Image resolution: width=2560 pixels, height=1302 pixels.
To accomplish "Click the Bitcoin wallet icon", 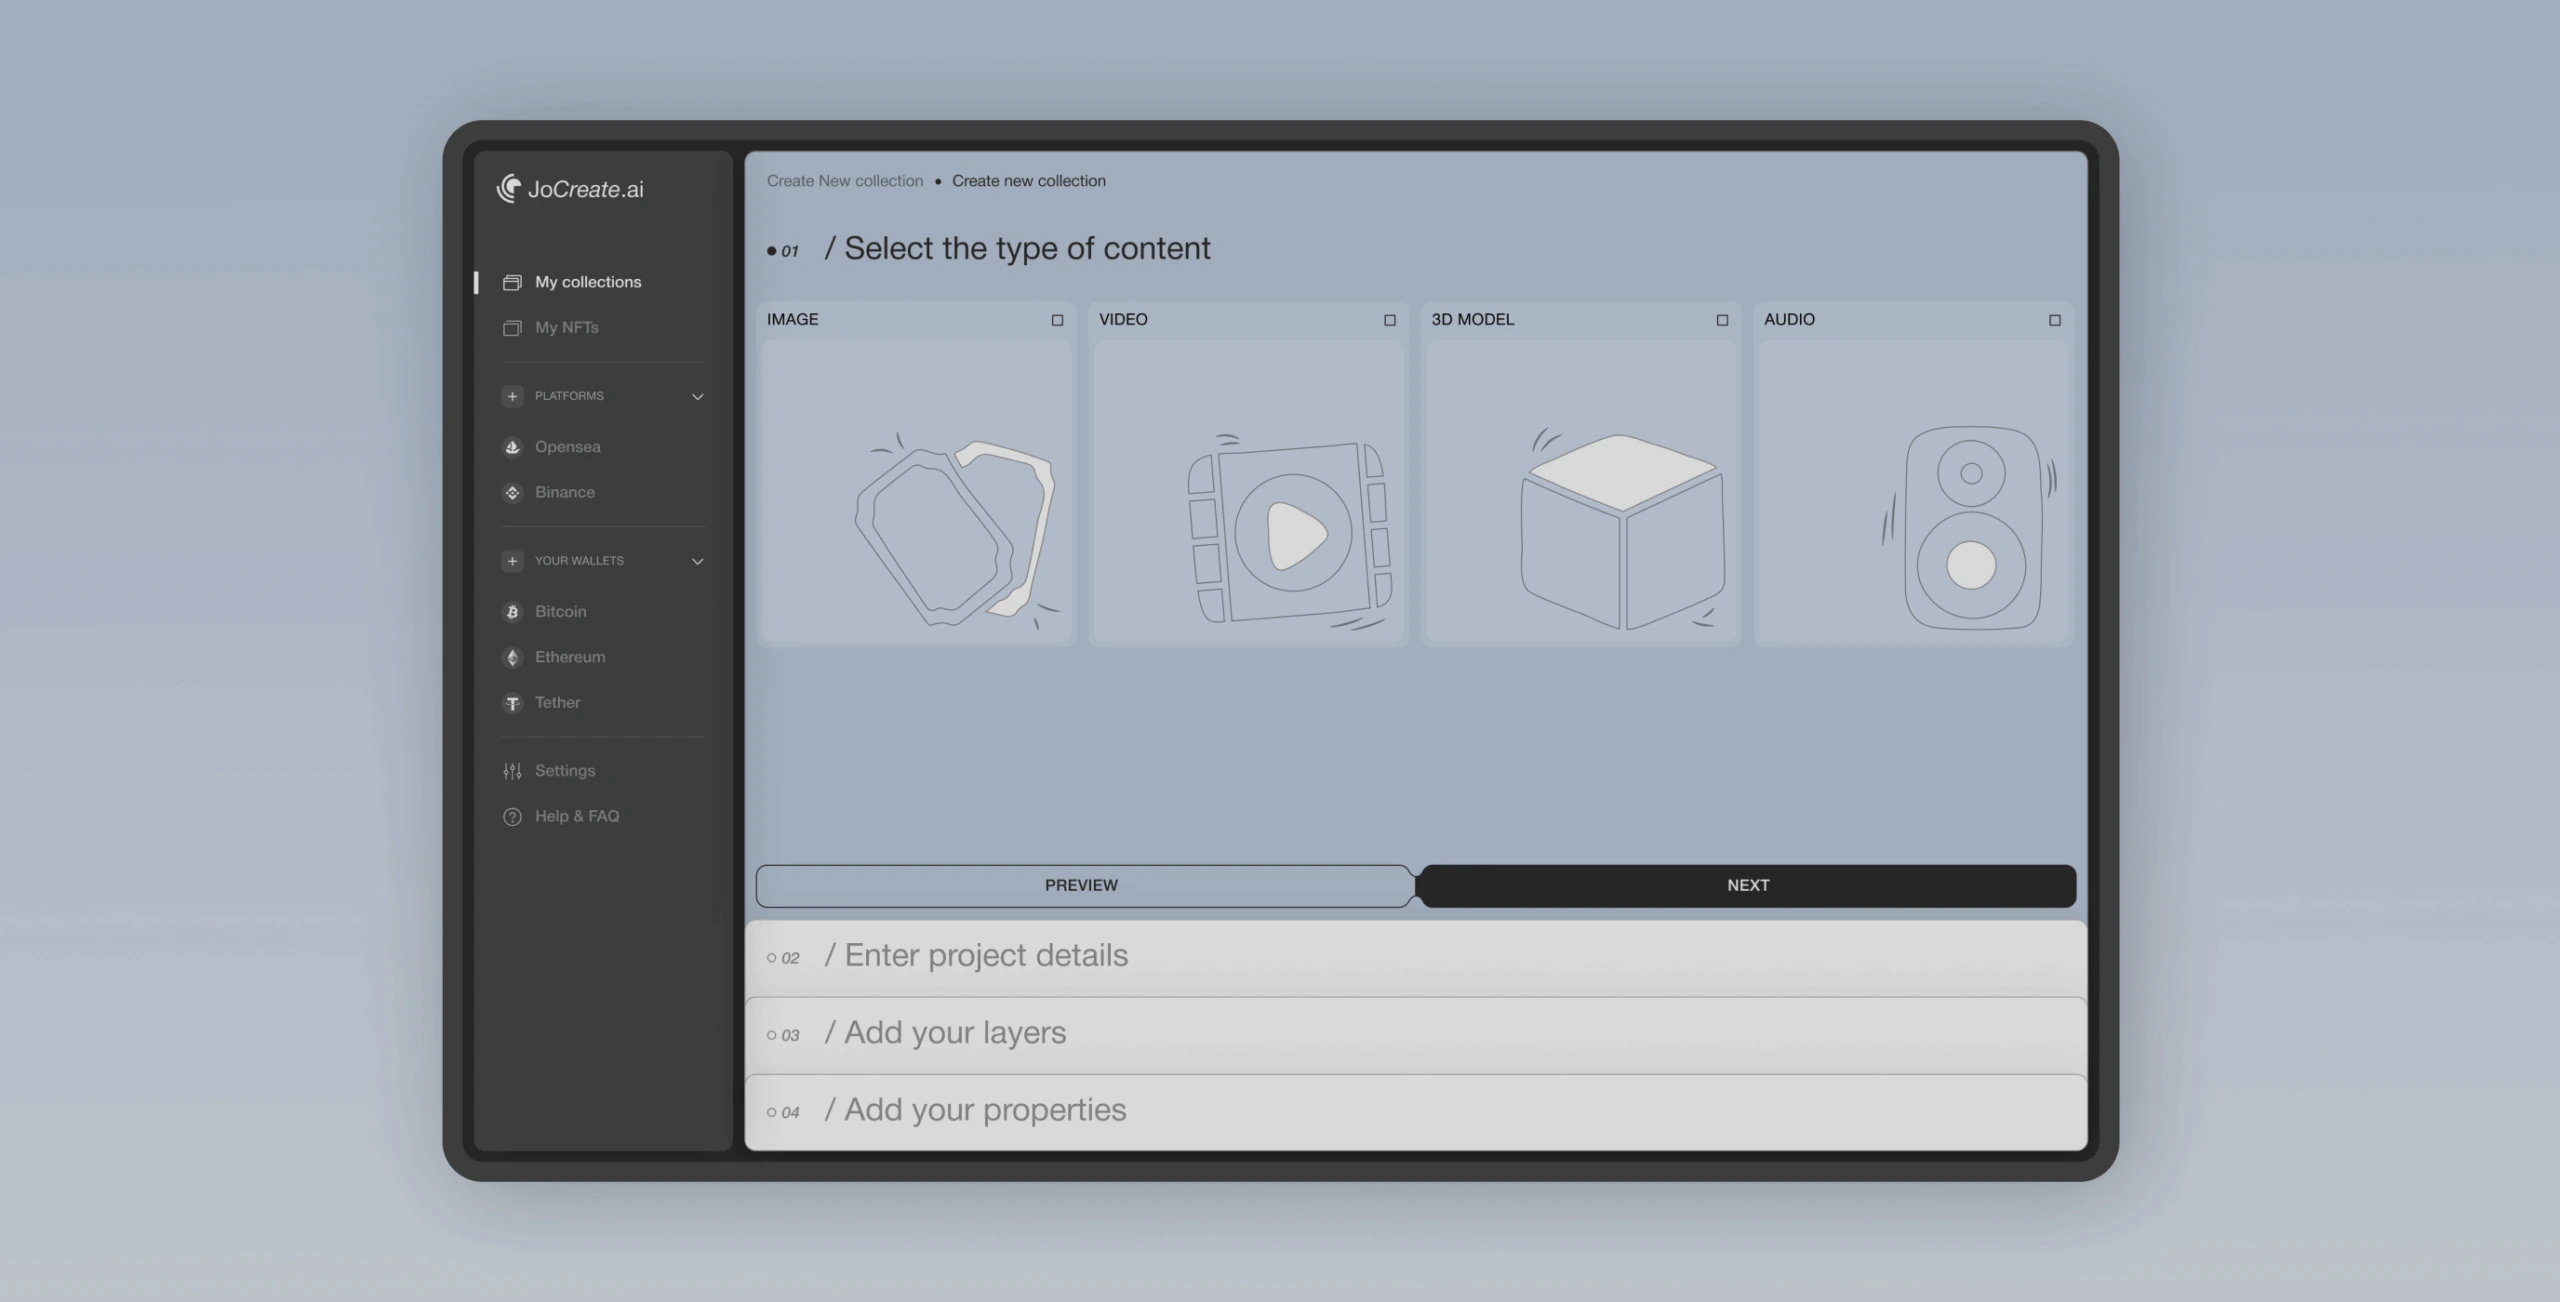I will tap(513, 611).
